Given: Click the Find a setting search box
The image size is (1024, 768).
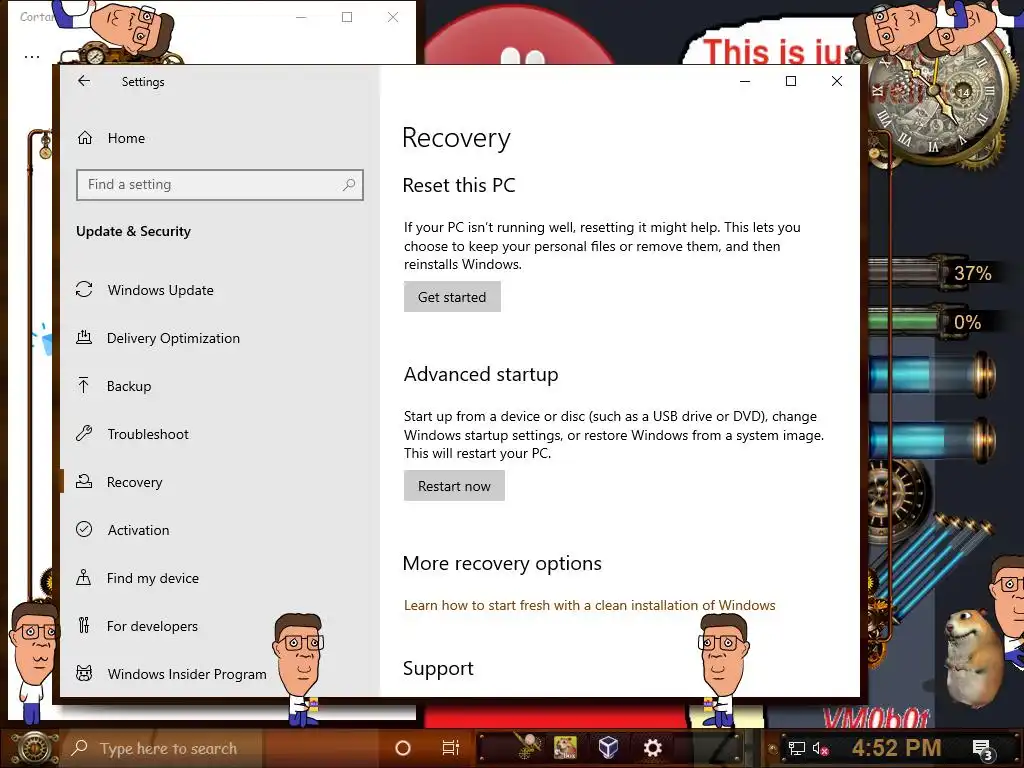Looking at the screenshot, I should tap(219, 185).
